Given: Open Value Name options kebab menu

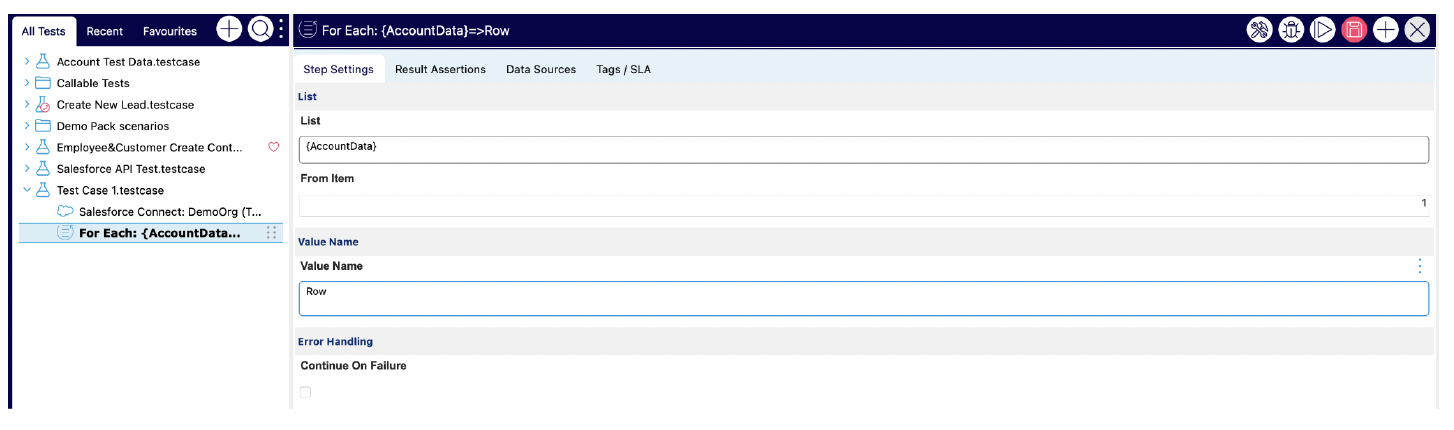Looking at the screenshot, I should [x=1420, y=266].
